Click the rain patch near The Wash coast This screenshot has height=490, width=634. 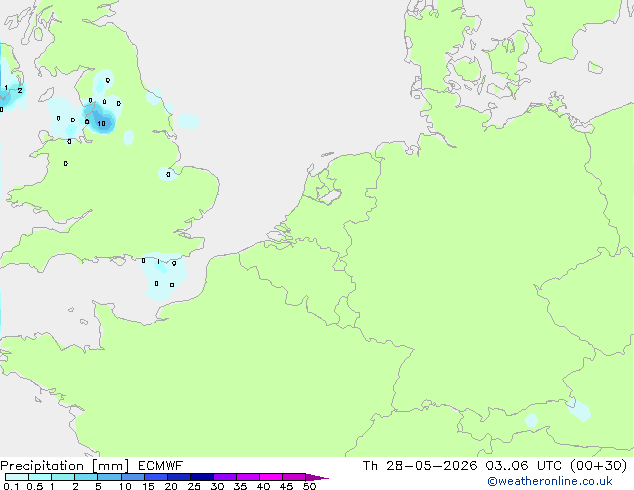tap(167, 174)
